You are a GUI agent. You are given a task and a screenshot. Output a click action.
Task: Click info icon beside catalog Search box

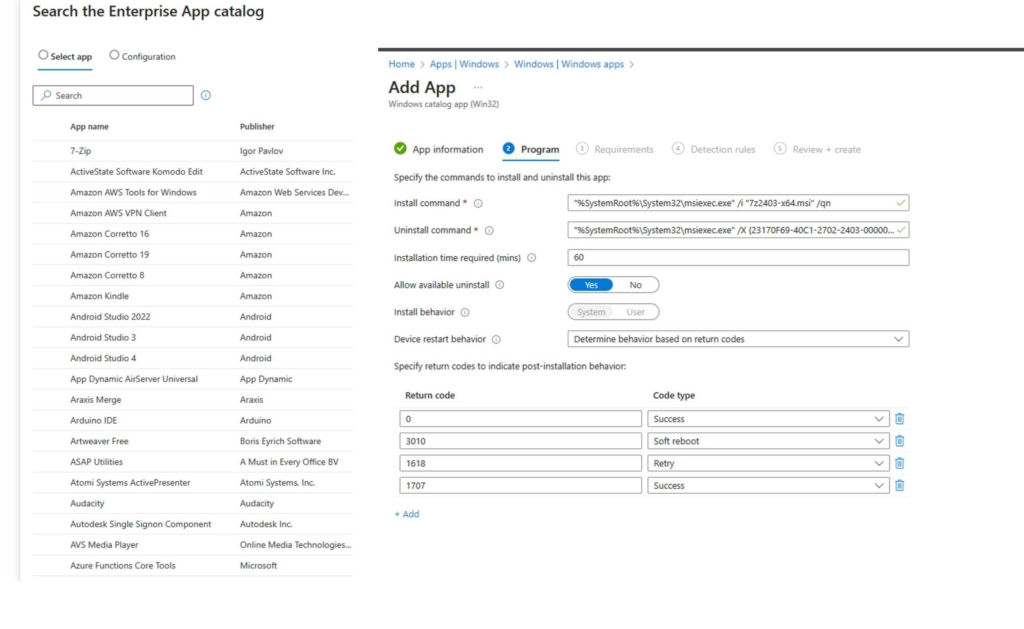206,96
